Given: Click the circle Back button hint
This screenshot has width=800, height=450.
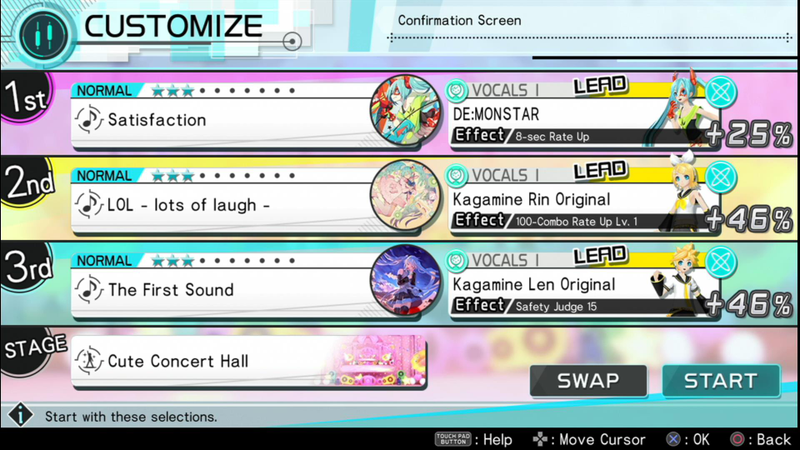Looking at the screenshot, I should click(760, 439).
